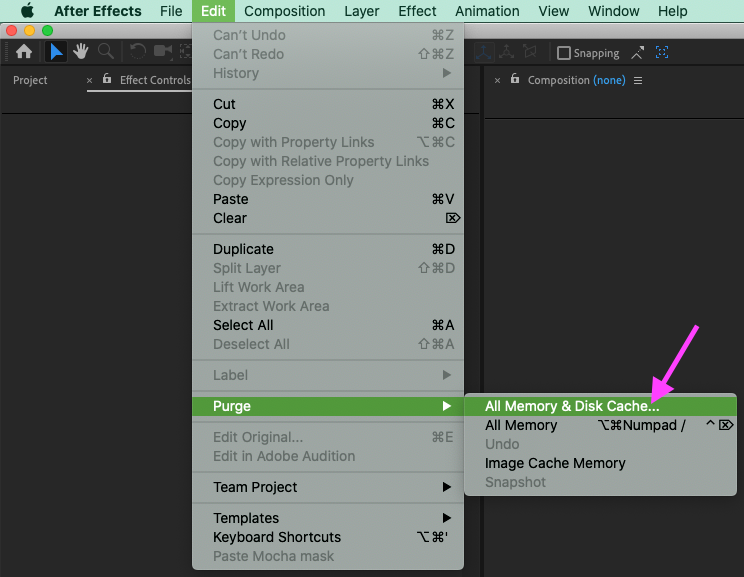Click the Local Axis Mode icon
The height and width of the screenshot is (577, 744).
[x=483, y=52]
